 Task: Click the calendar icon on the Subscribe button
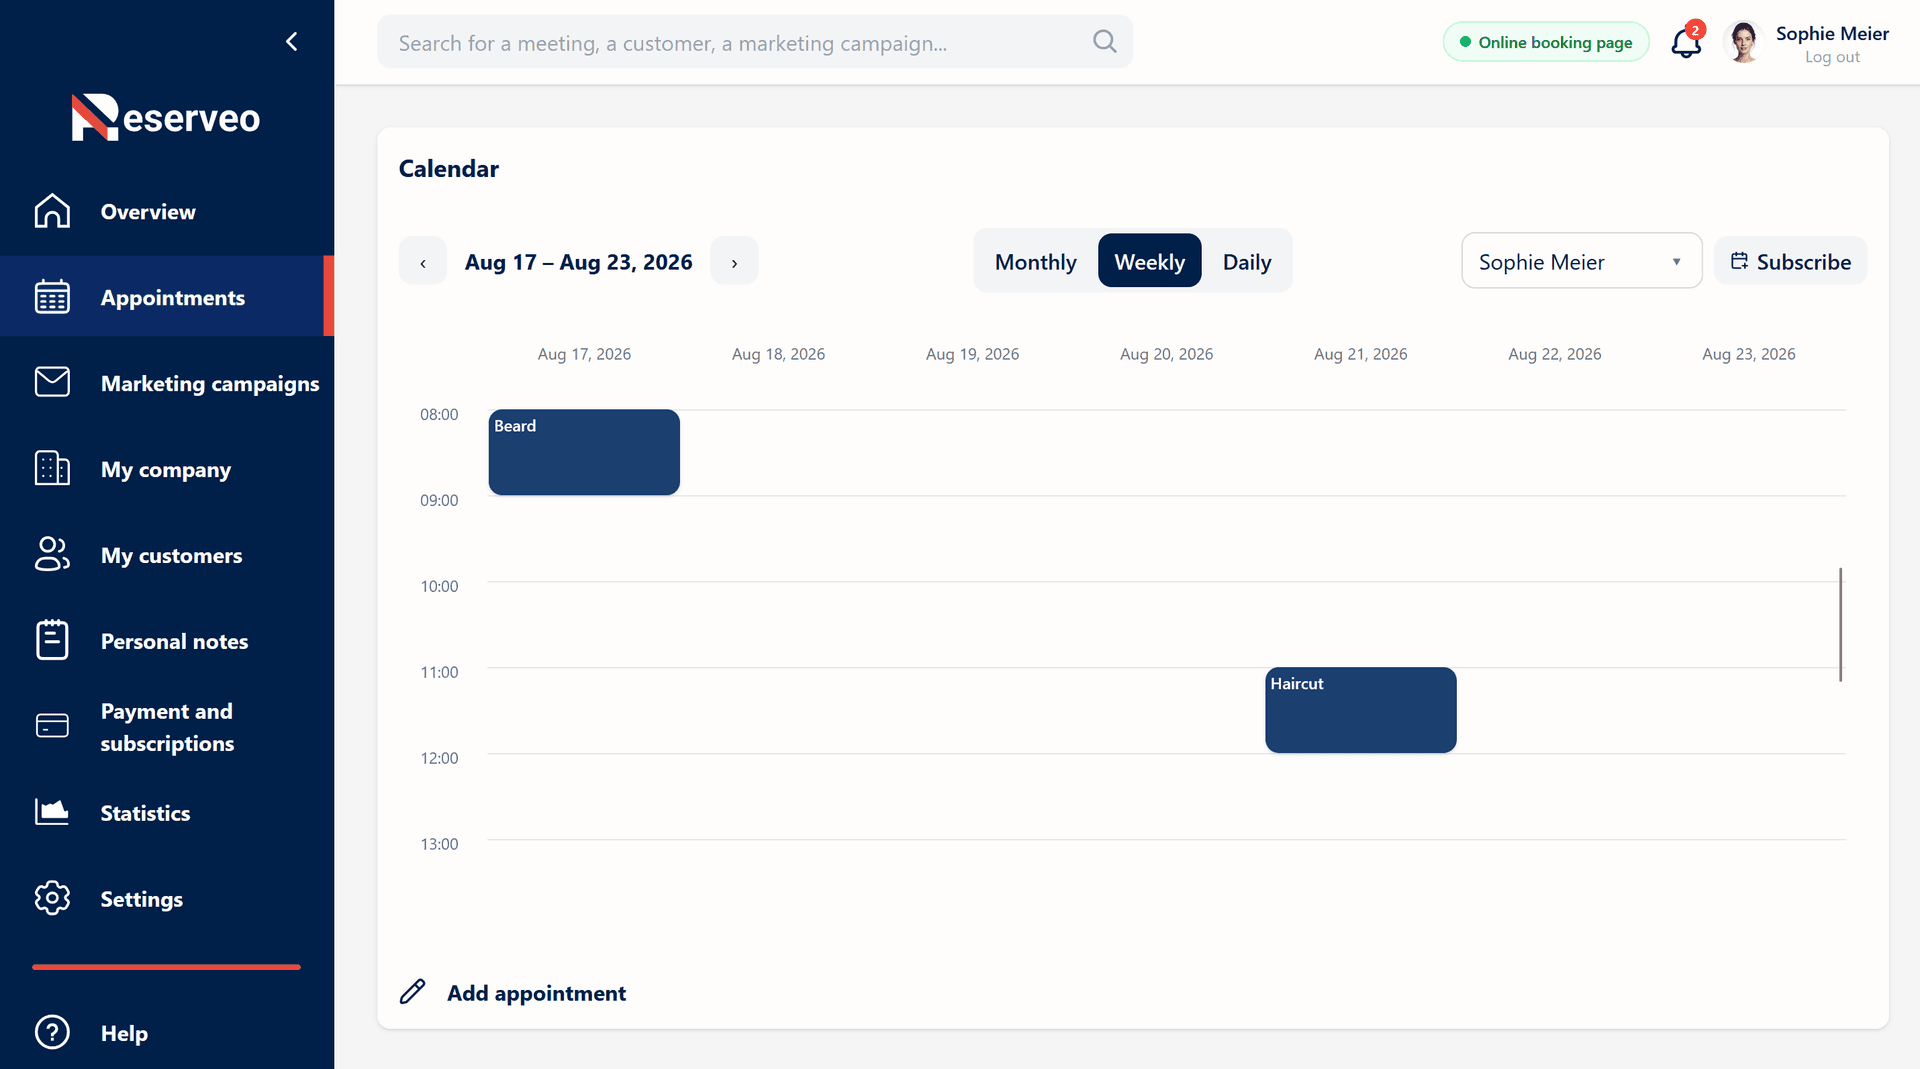1740,261
